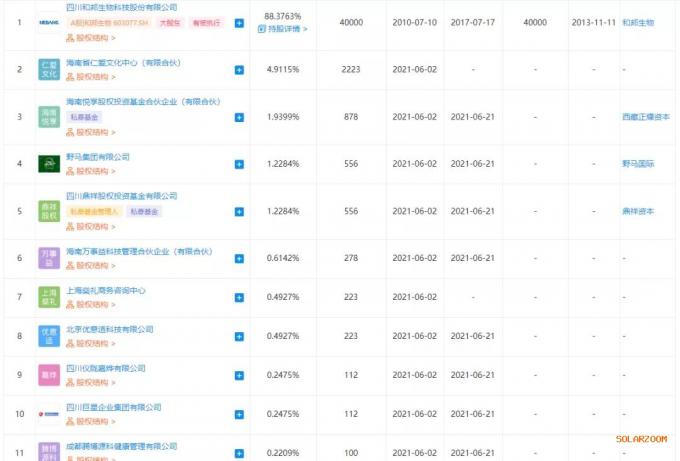The image size is (680, 461).
Task: Click the 野马国际 link in last column
Action: click(637, 164)
